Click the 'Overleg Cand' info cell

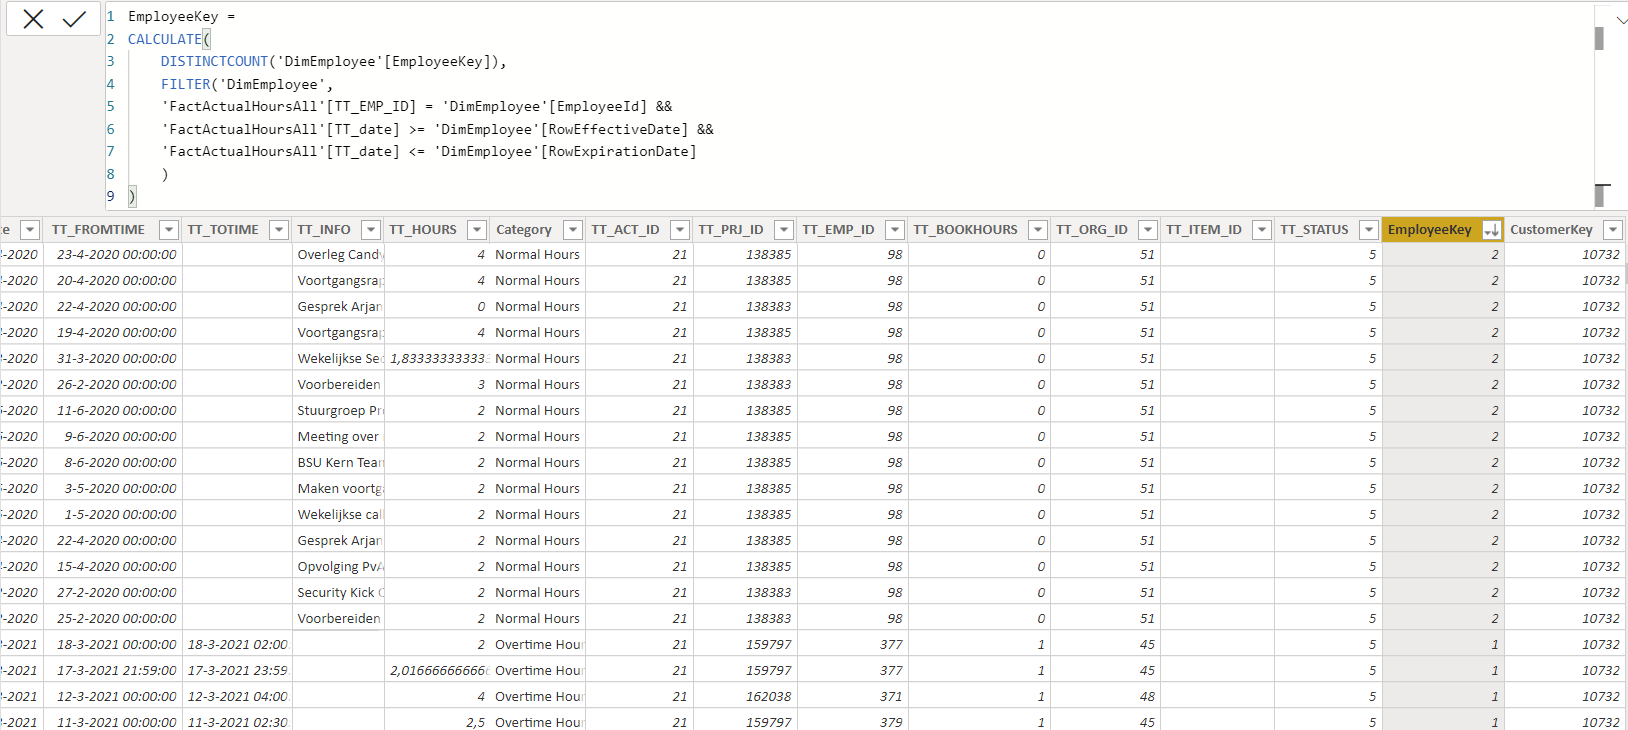coord(340,255)
